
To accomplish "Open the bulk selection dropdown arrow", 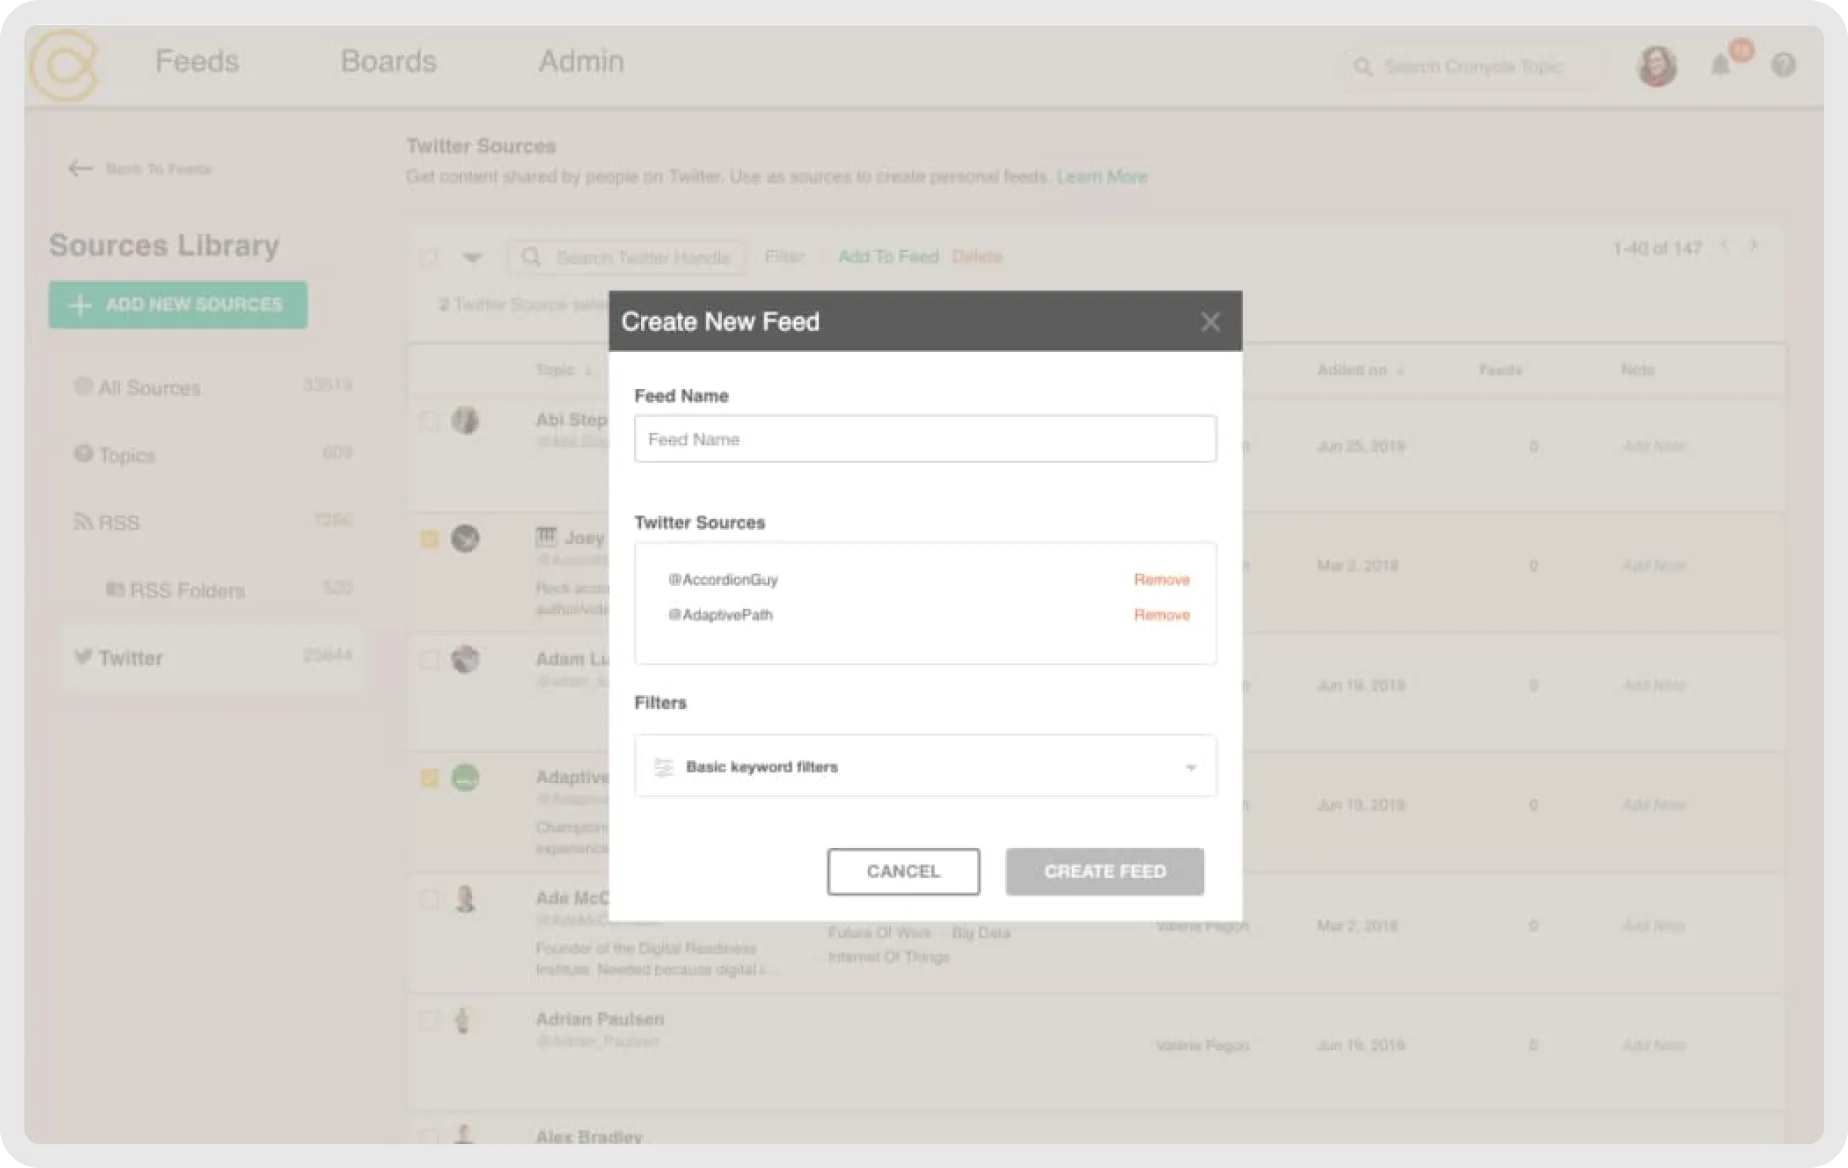I will pyautogui.click(x=472, y=258).
